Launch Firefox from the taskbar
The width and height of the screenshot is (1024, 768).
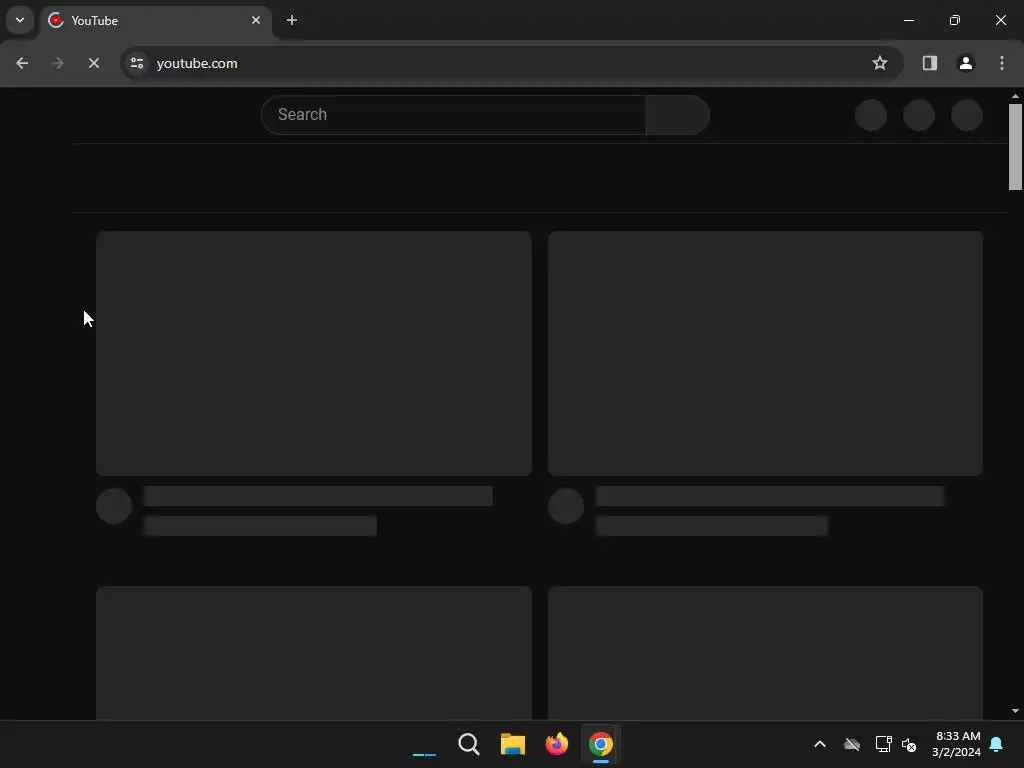pos(556,744)
